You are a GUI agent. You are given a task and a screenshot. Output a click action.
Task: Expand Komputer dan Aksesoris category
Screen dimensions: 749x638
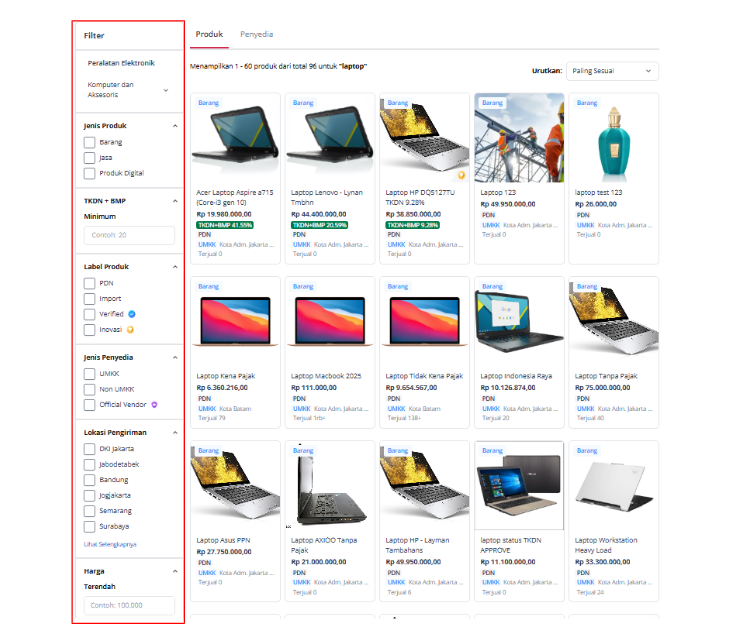(x=166, y=90)
